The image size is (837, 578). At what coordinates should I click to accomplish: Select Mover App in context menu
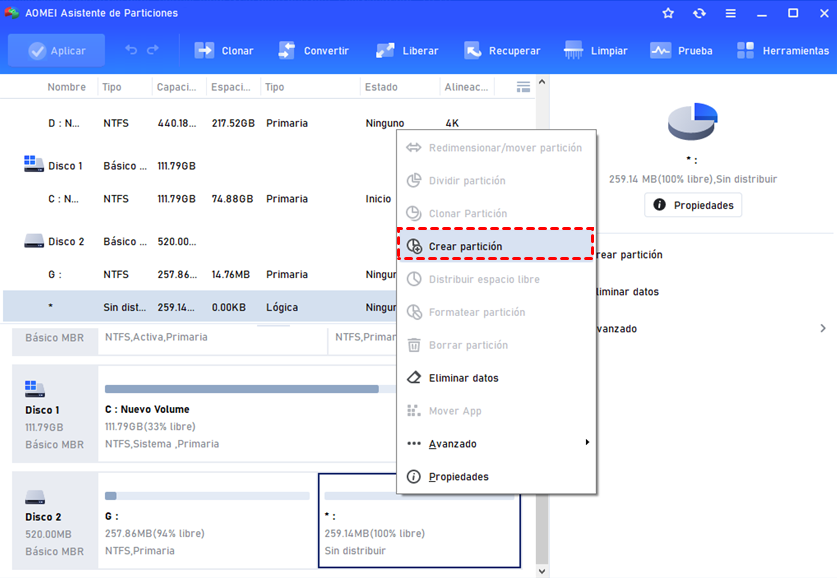[x=496, y=411]
